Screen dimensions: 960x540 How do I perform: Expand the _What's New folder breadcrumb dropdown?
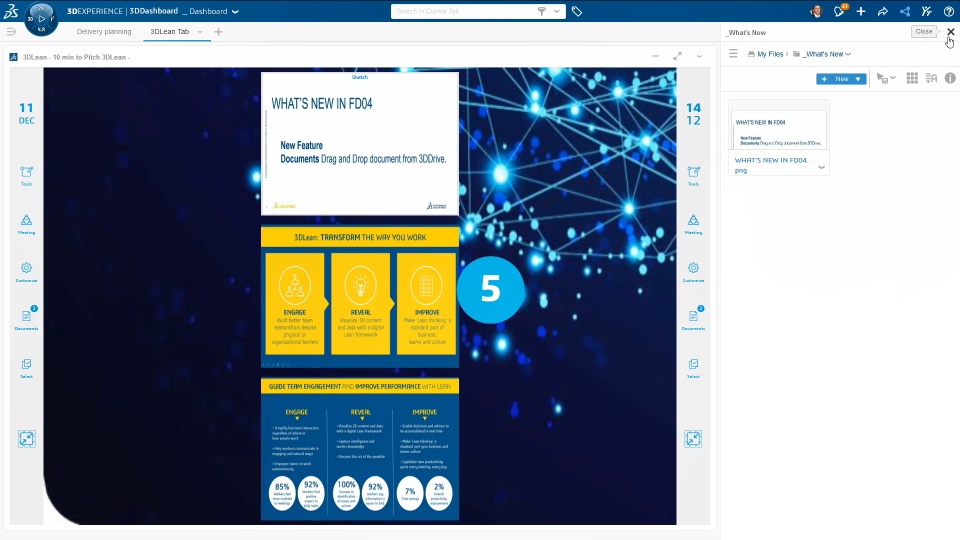click(x=849, y=54)
